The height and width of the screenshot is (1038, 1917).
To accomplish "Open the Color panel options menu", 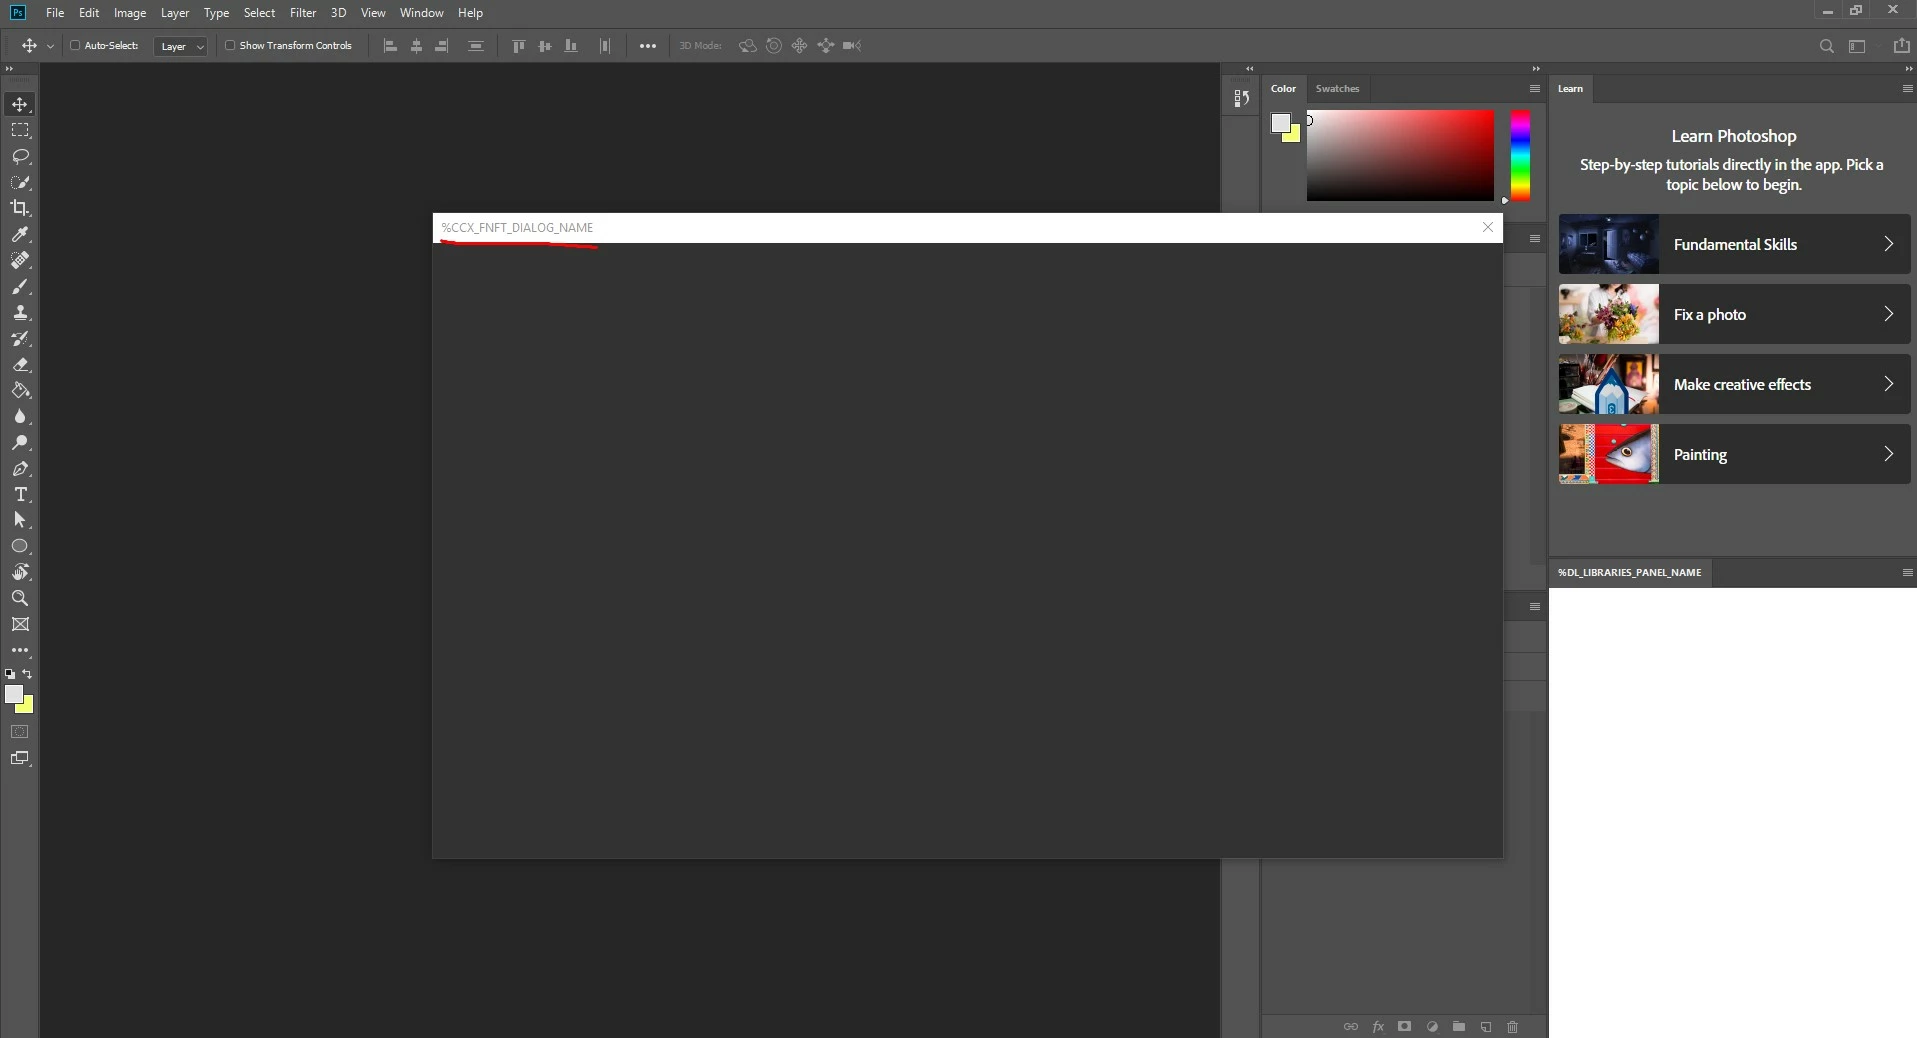I will pyautogui.click(x=1535, y=89).
